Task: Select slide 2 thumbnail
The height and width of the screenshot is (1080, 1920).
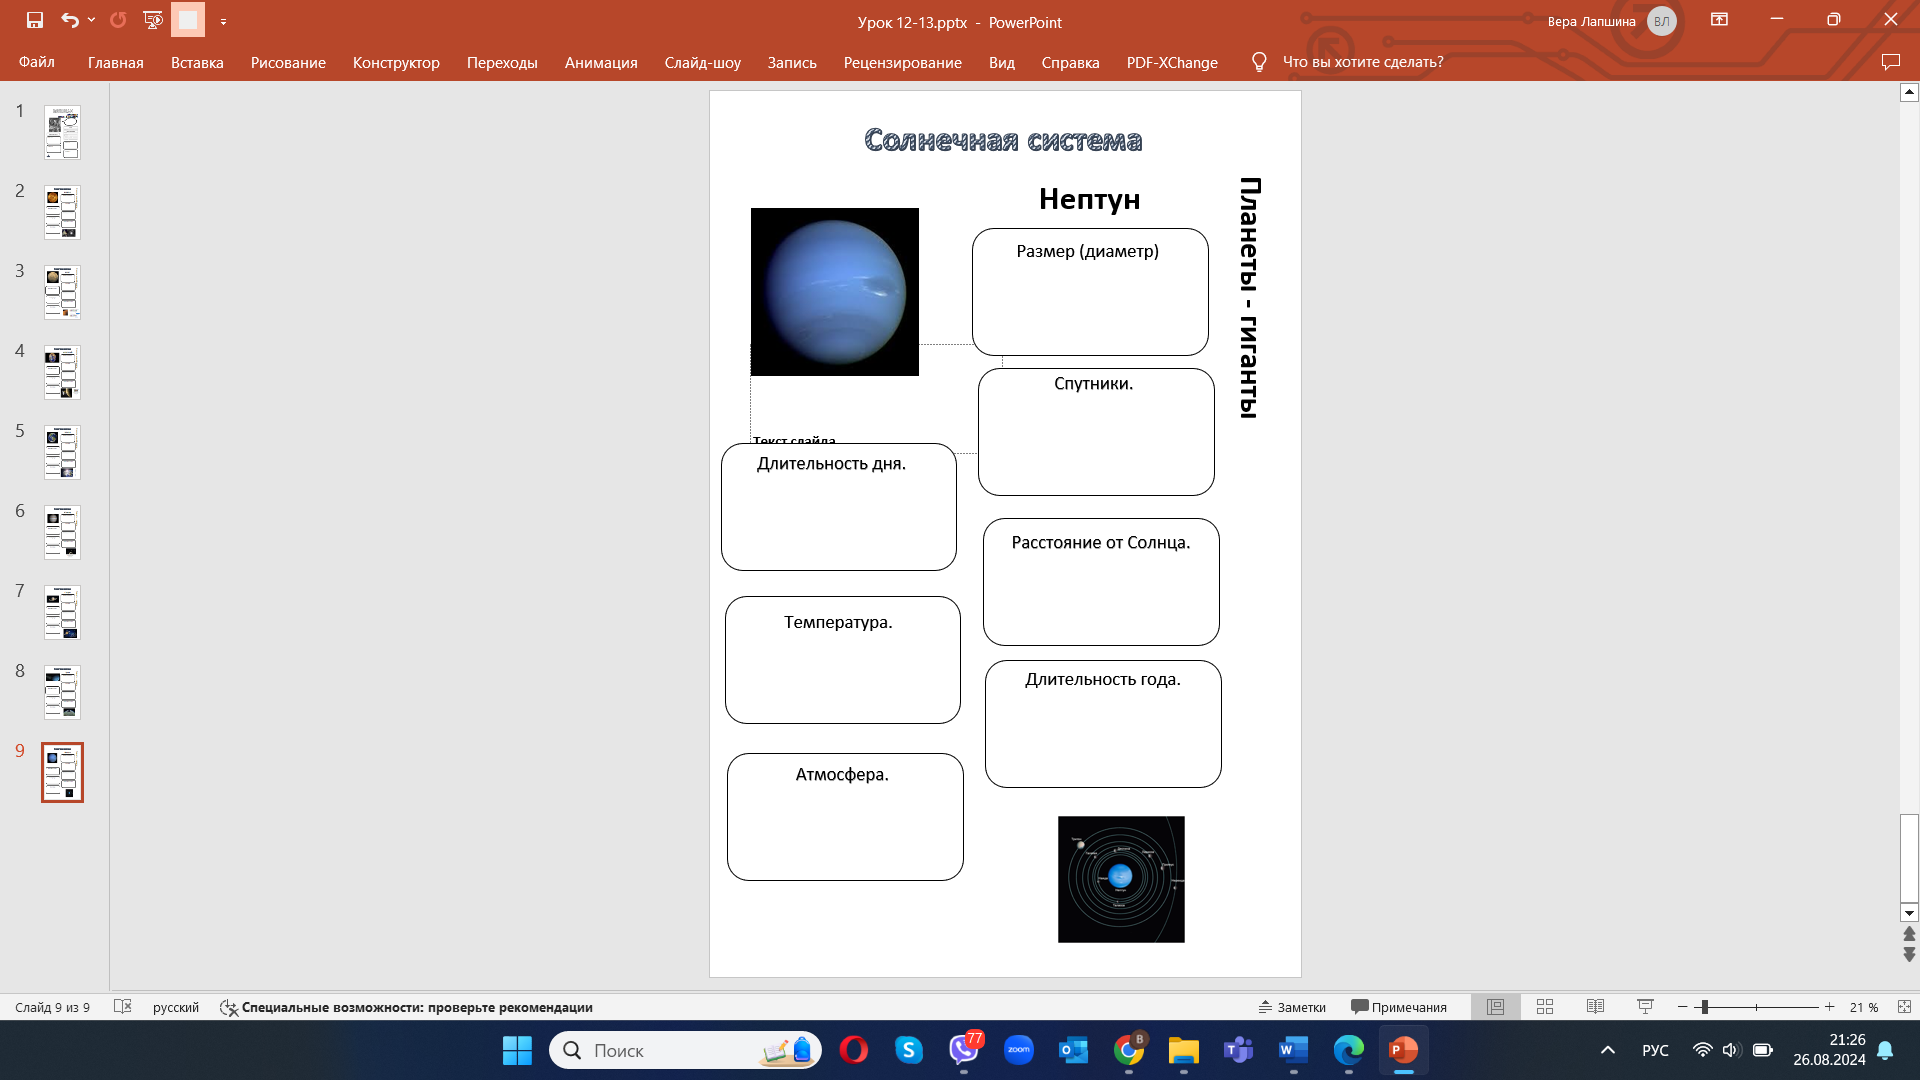Action: tap(62, 212)
